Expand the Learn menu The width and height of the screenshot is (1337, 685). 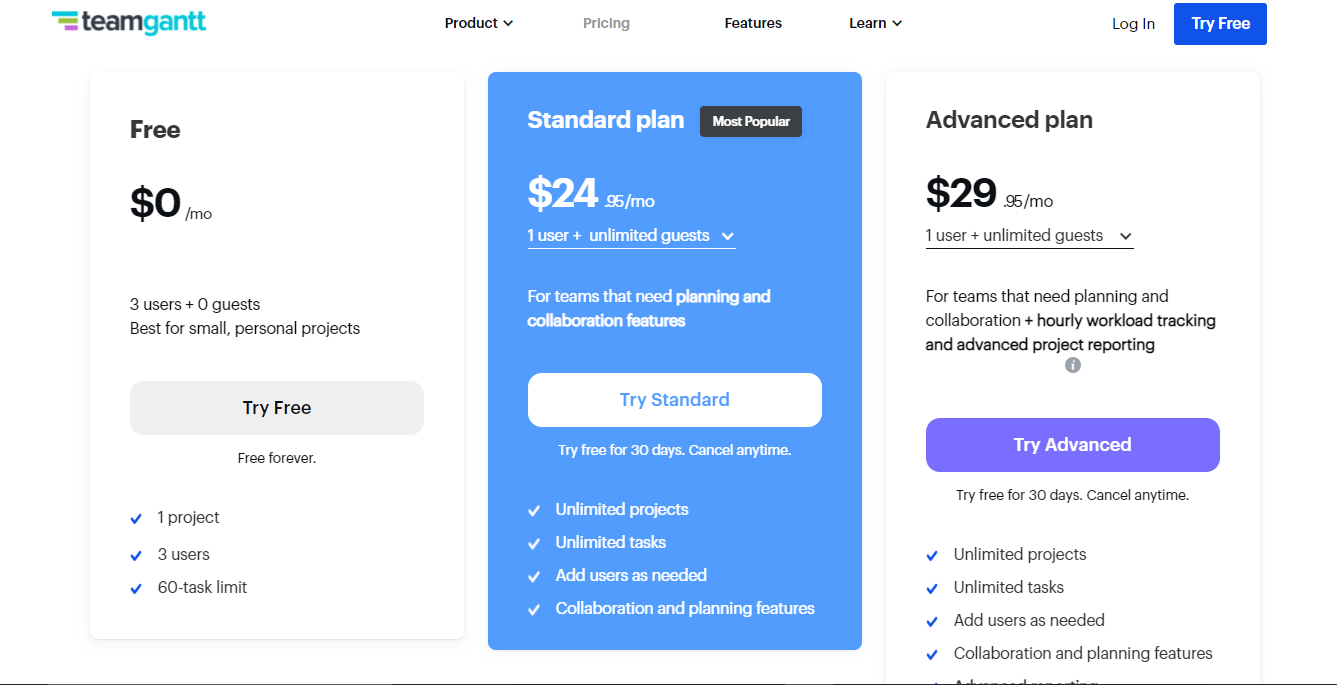point(875,23)
